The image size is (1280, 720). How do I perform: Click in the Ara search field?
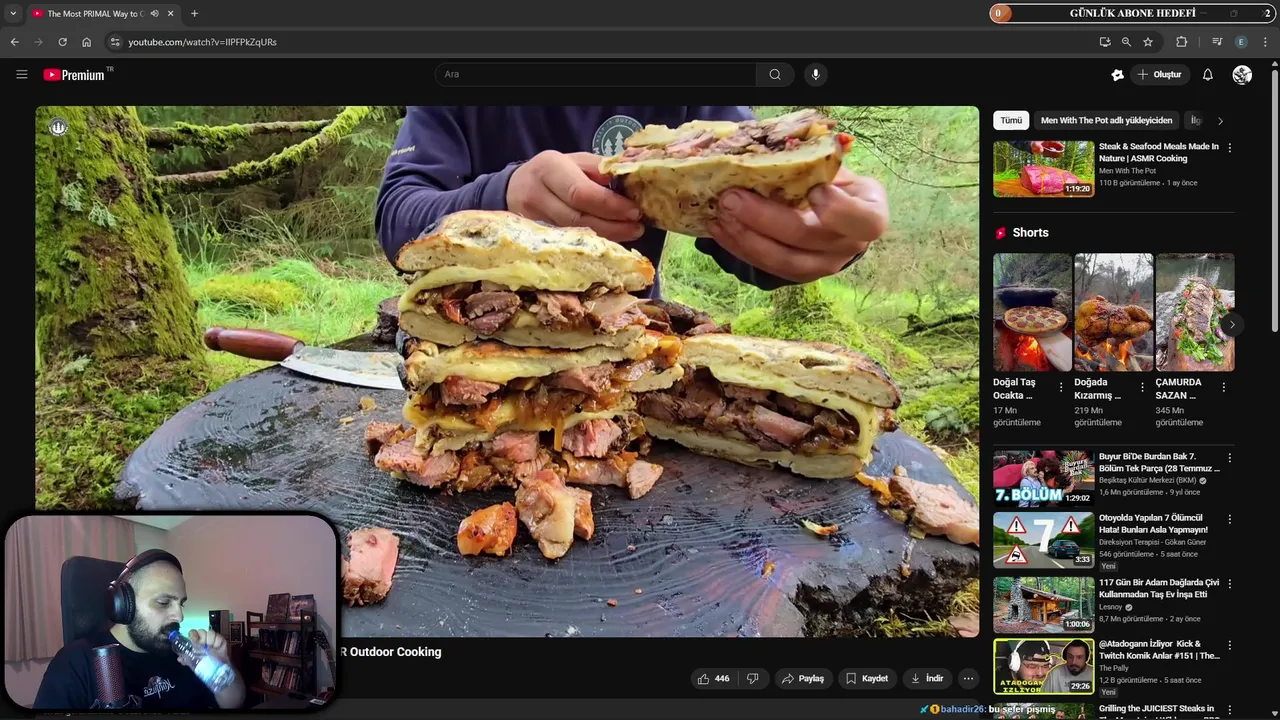(595, 74)
